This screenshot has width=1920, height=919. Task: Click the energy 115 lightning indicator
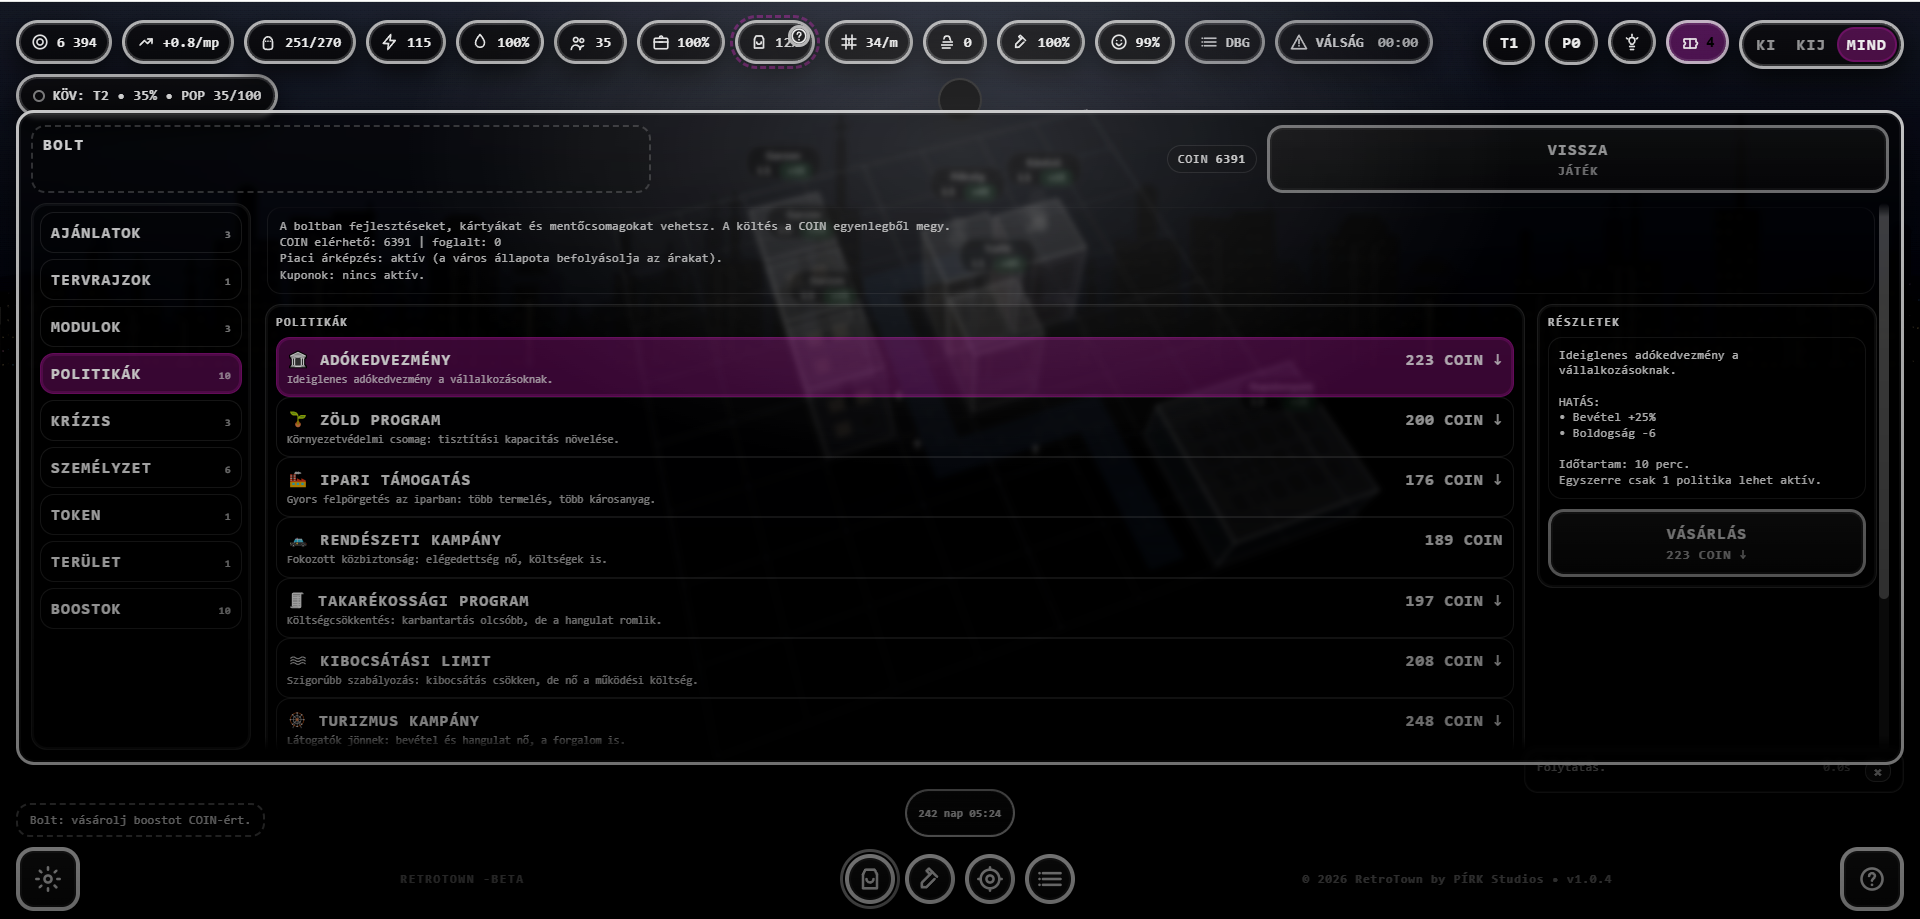click(406, 43)
